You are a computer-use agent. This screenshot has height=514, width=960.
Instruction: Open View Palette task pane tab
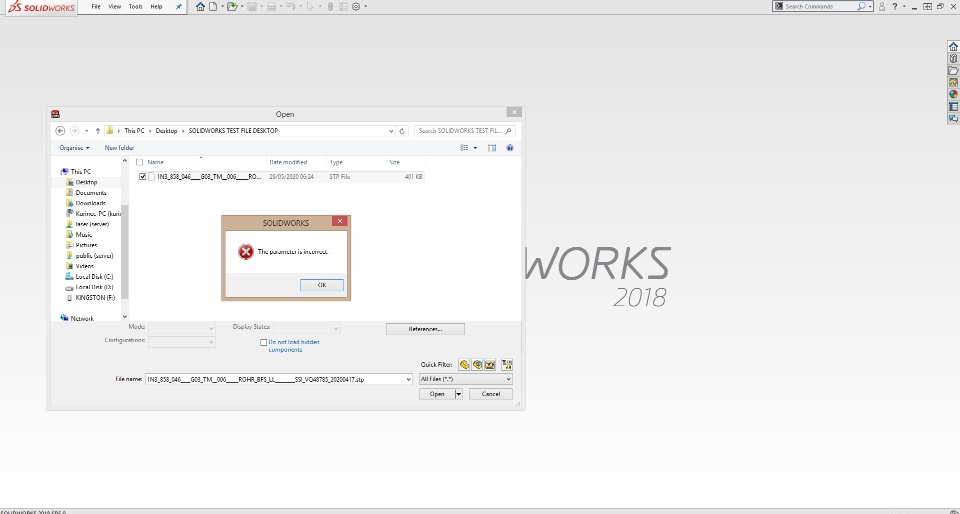[953, 83]
